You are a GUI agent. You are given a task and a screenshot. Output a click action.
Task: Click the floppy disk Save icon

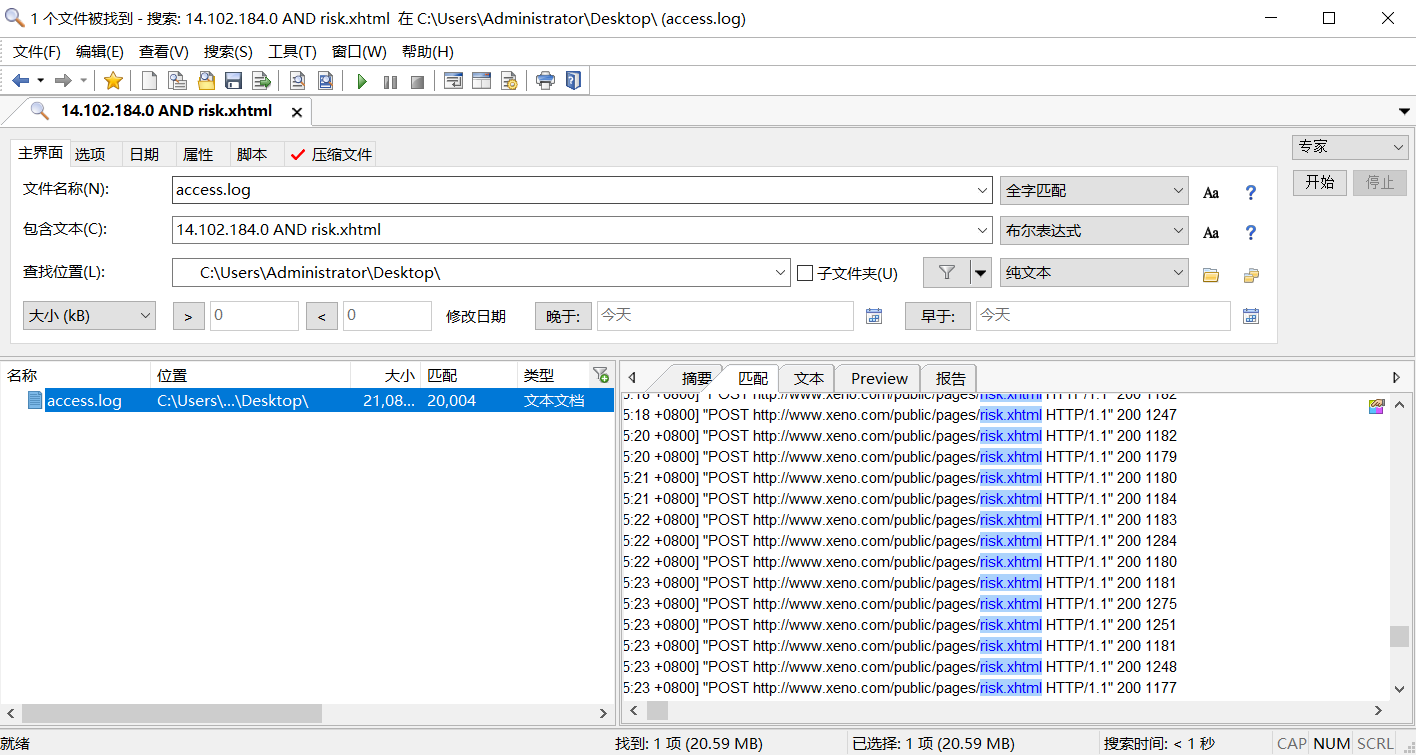coord(233,81)
